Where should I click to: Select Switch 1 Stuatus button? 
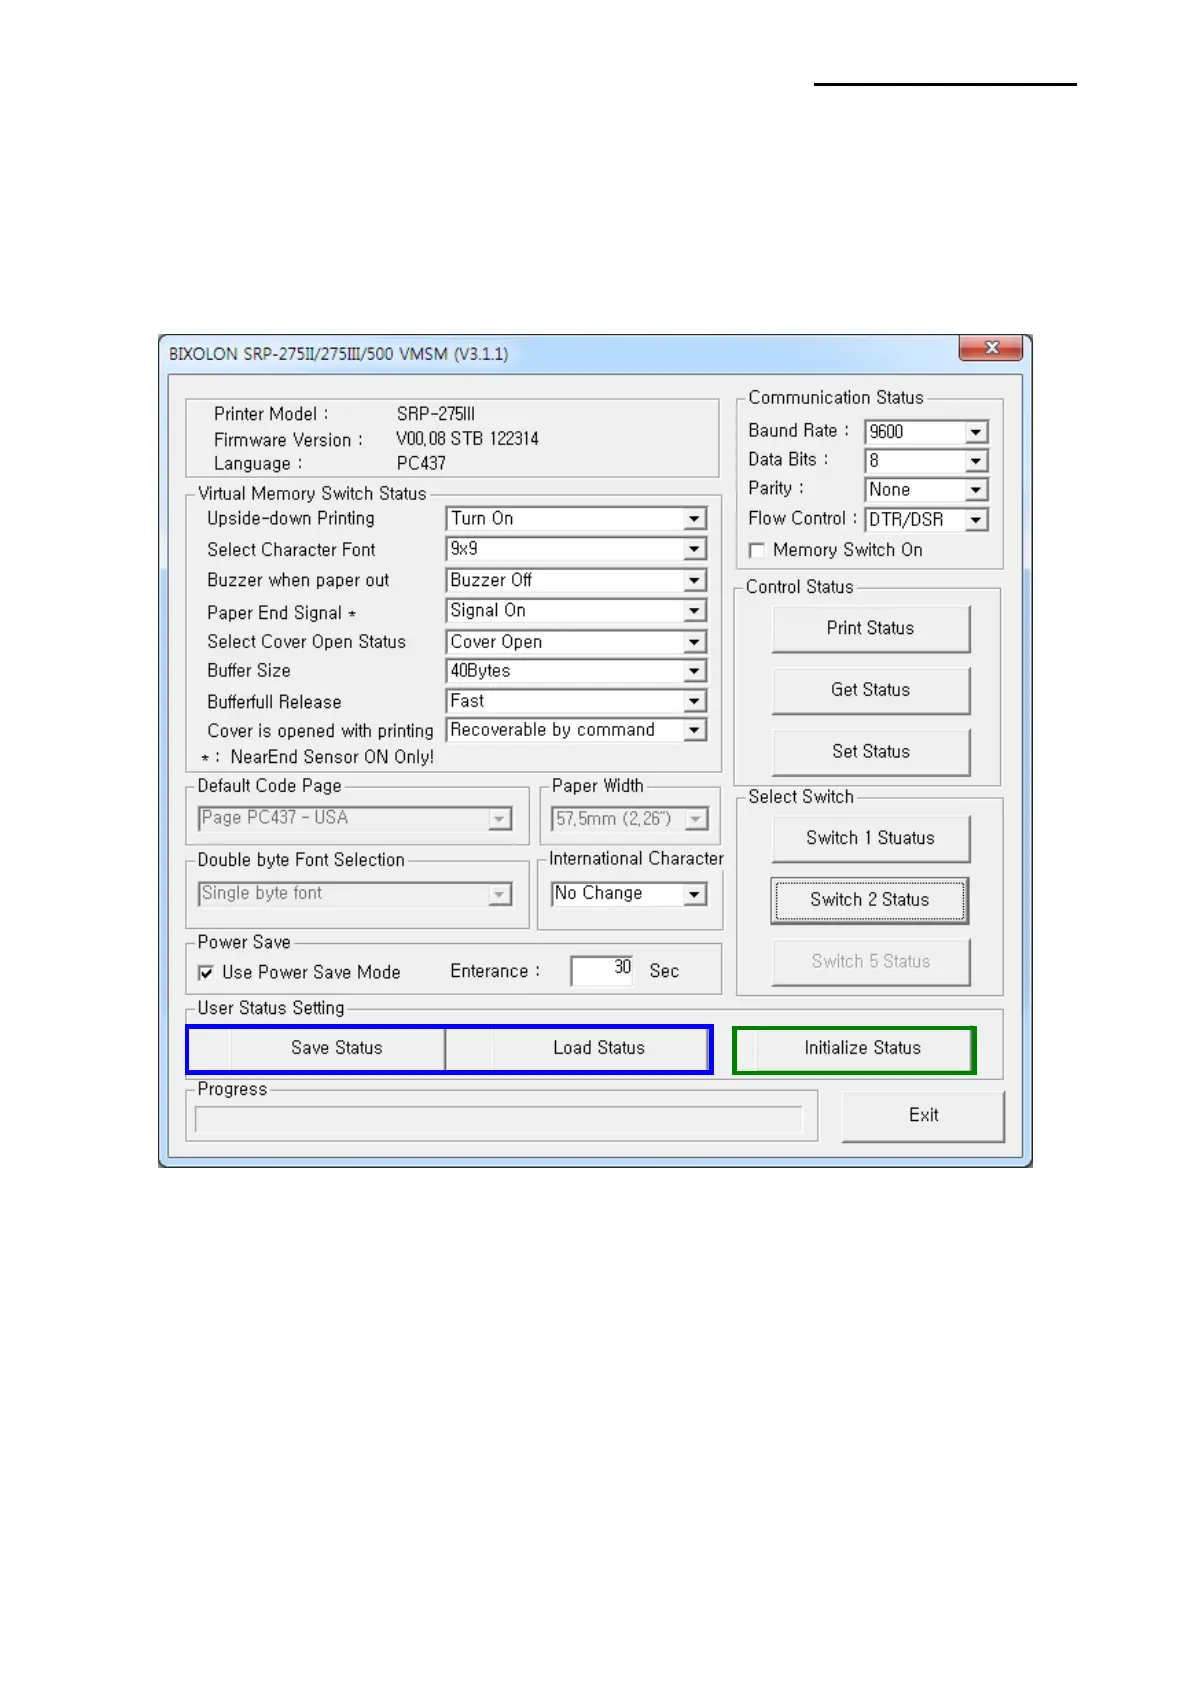tap(870, 839)
